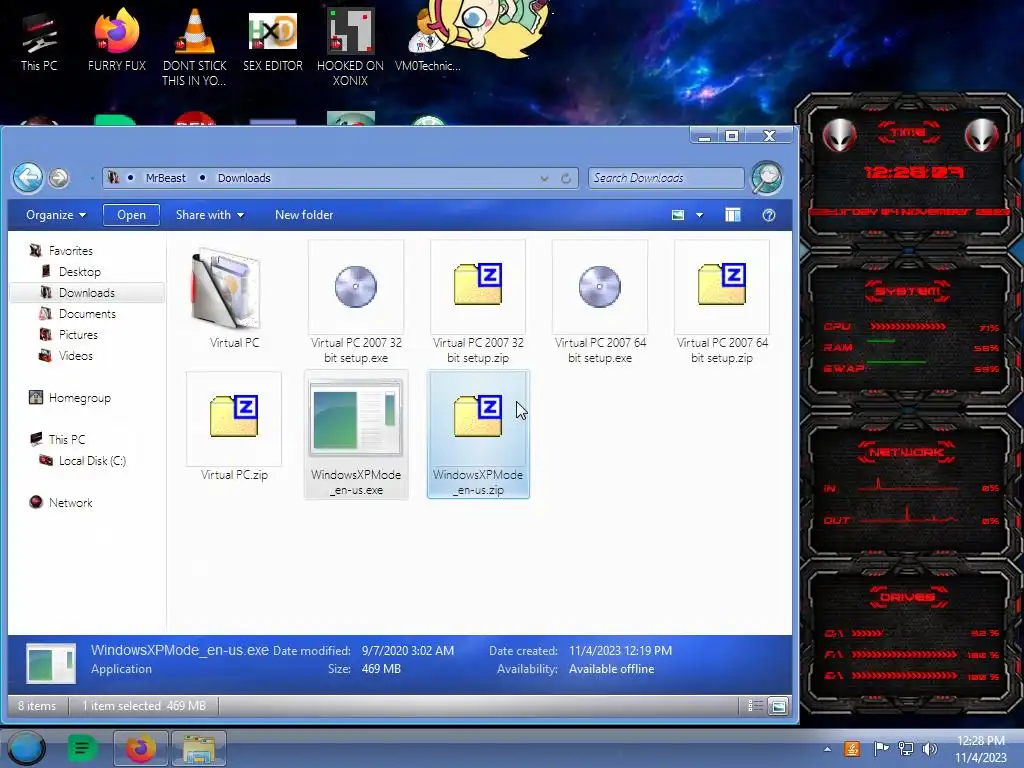Viewport: 1024px width, 768px height.
Task: Click the orange tray icon
Action: 852,749
